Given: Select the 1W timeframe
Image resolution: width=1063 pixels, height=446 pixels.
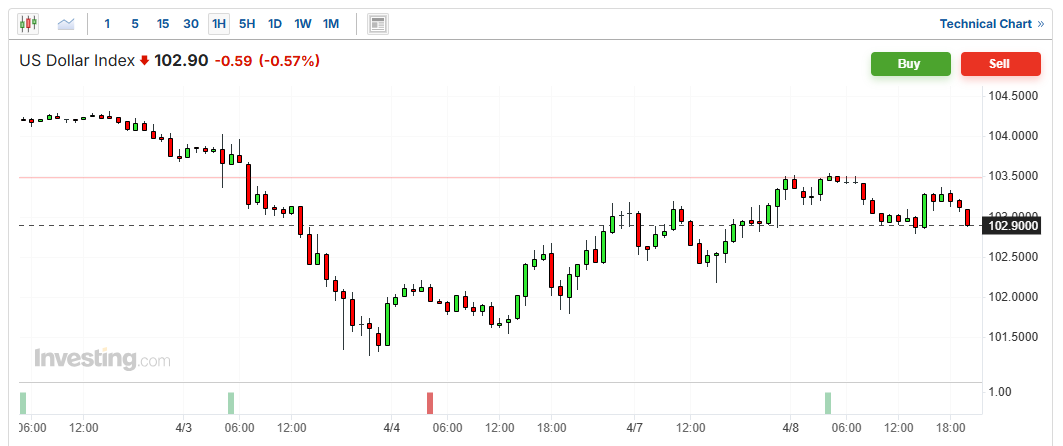Looking at the screenshot, I should coord(302,24).
